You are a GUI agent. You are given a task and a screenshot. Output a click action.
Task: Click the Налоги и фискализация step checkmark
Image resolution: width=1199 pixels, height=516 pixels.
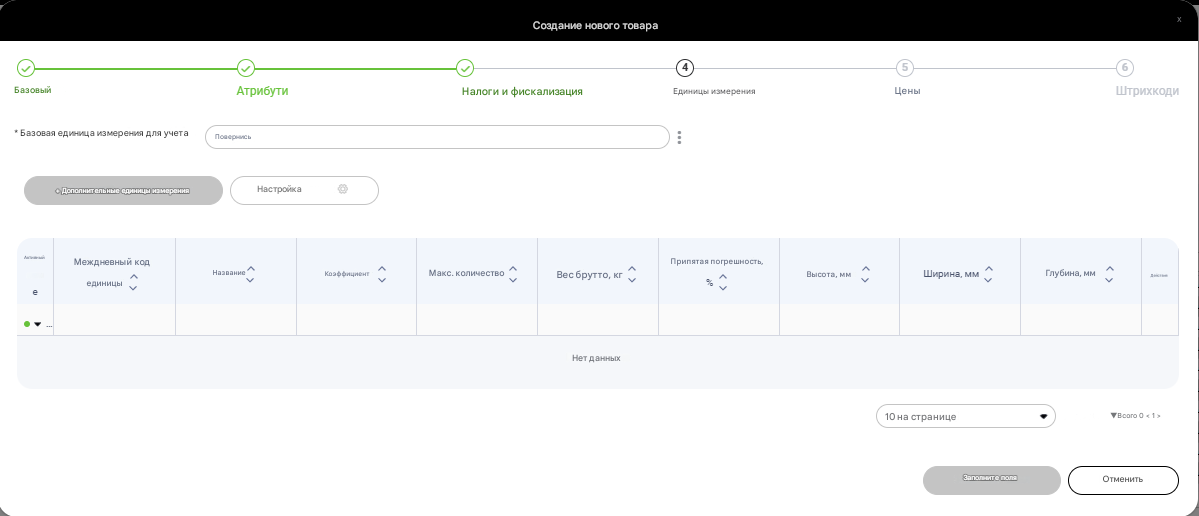465,68
